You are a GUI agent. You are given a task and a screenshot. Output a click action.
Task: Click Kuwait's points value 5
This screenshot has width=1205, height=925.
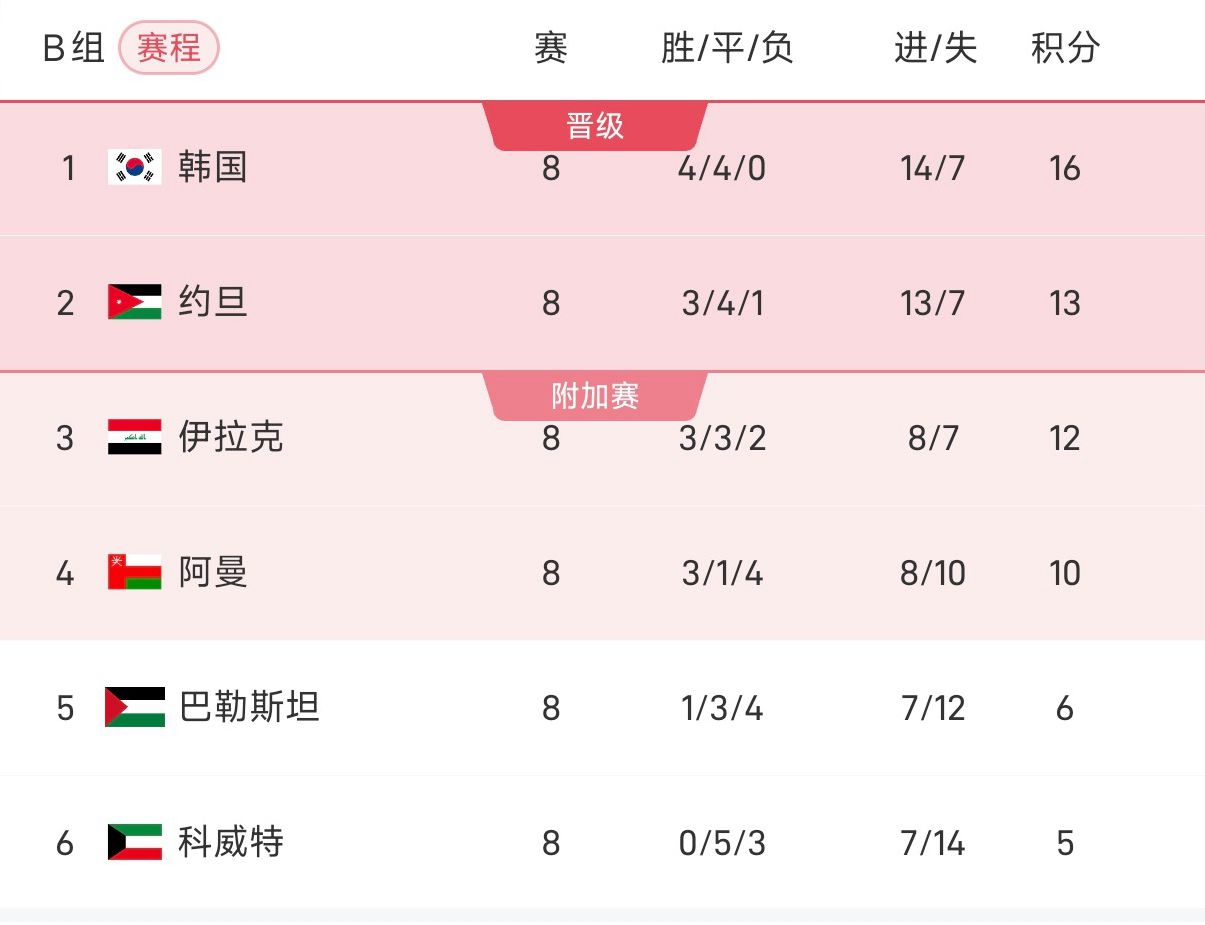1064,843
